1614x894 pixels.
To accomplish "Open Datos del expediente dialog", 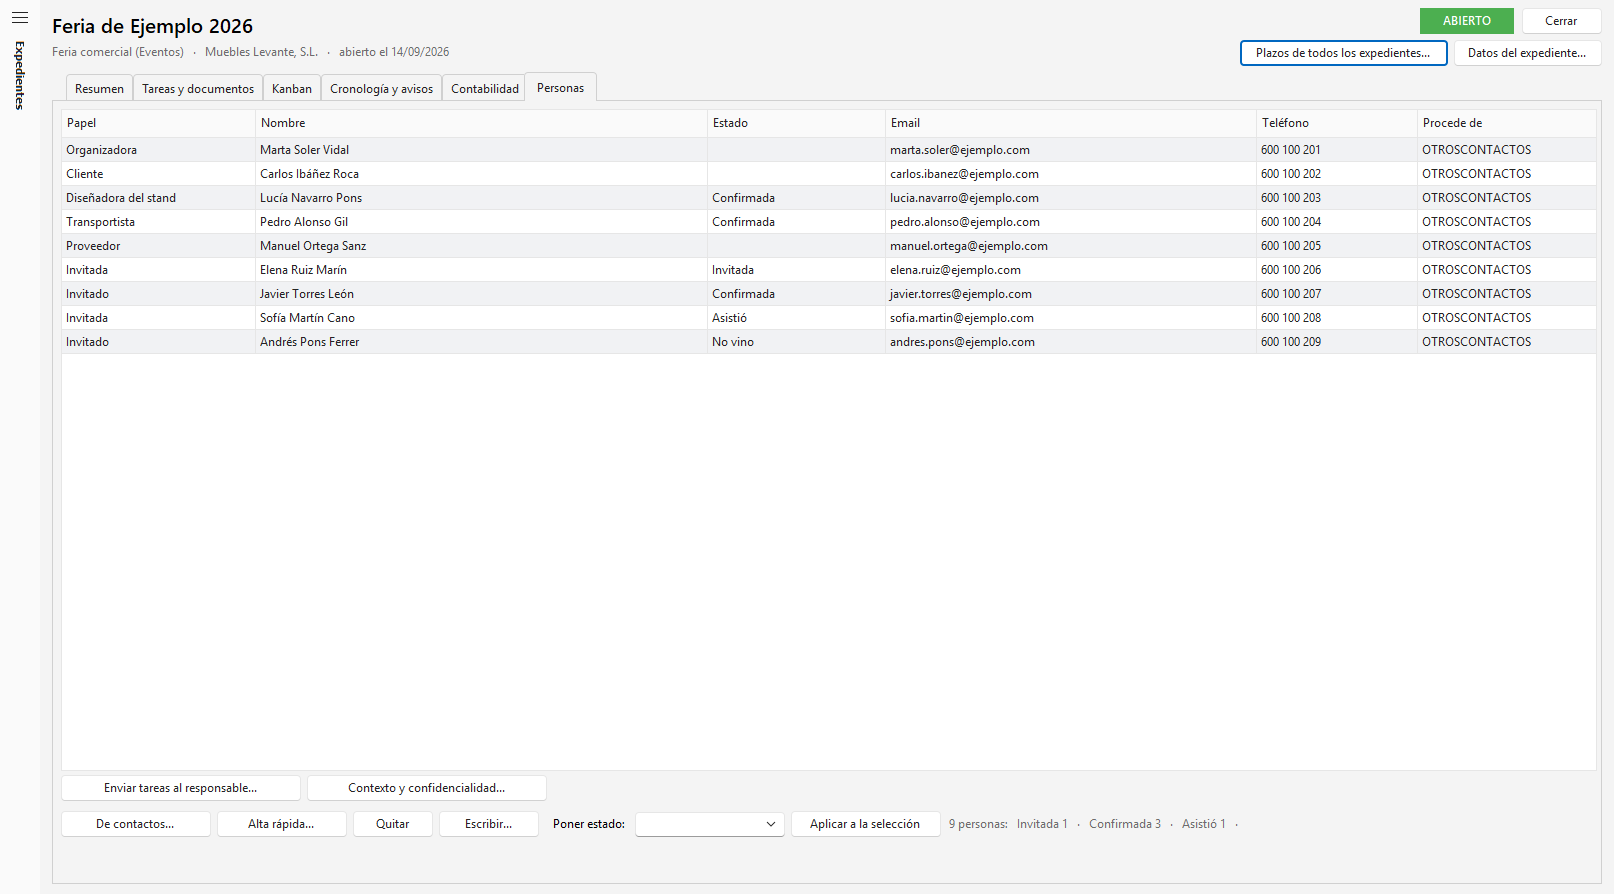I will [x=1527, y=53].
